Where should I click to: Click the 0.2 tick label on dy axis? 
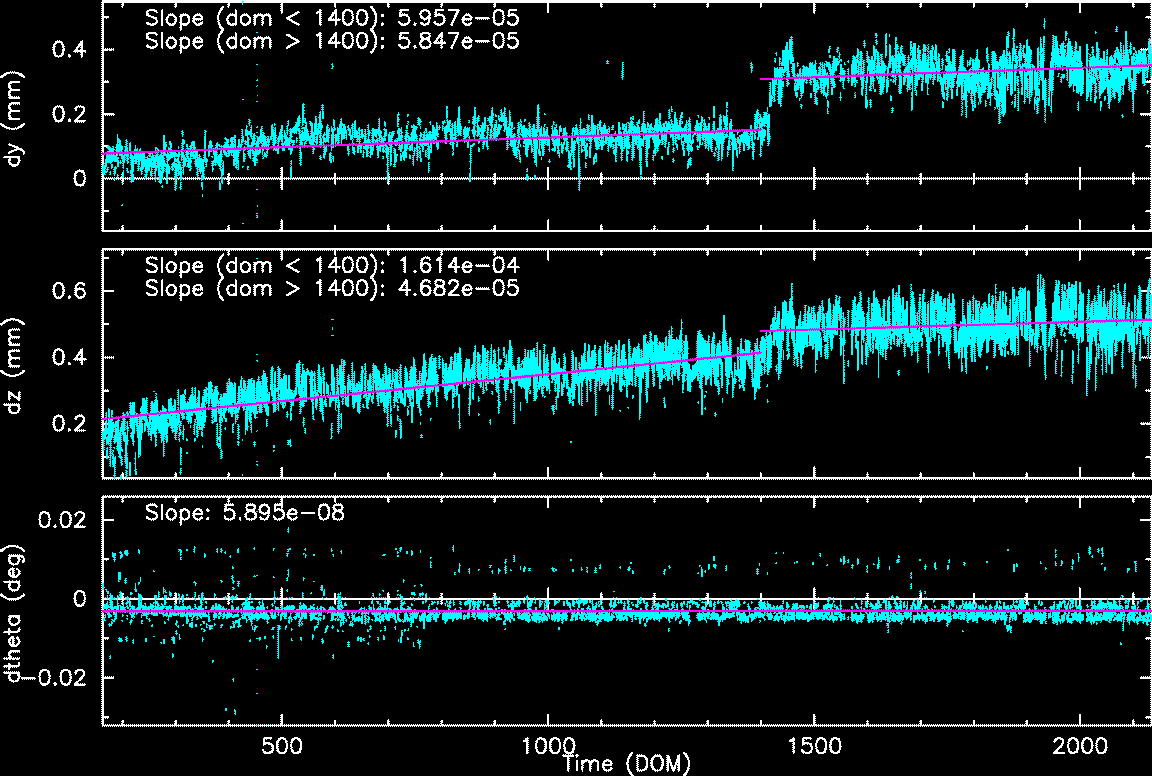coord(74,114)
